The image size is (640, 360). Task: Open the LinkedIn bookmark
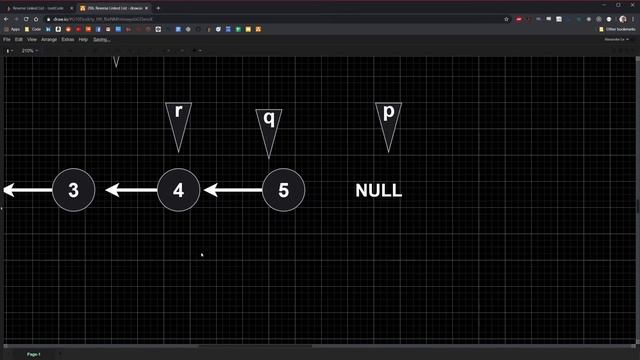click(x=48, y=29)
